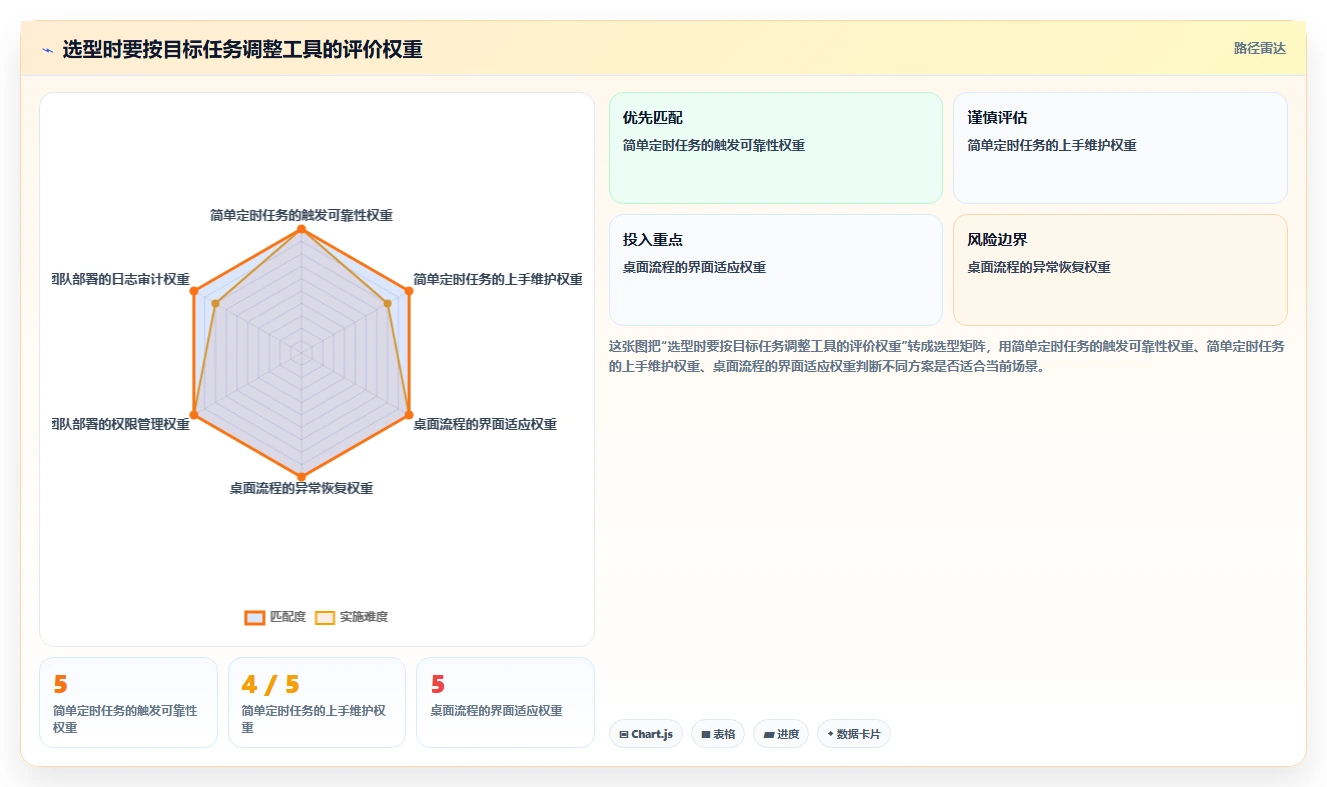The image size is (1327, 787).
Task: Click radar axis label 简单定时任务的触发可靠性权重
Action: (301, 215)
